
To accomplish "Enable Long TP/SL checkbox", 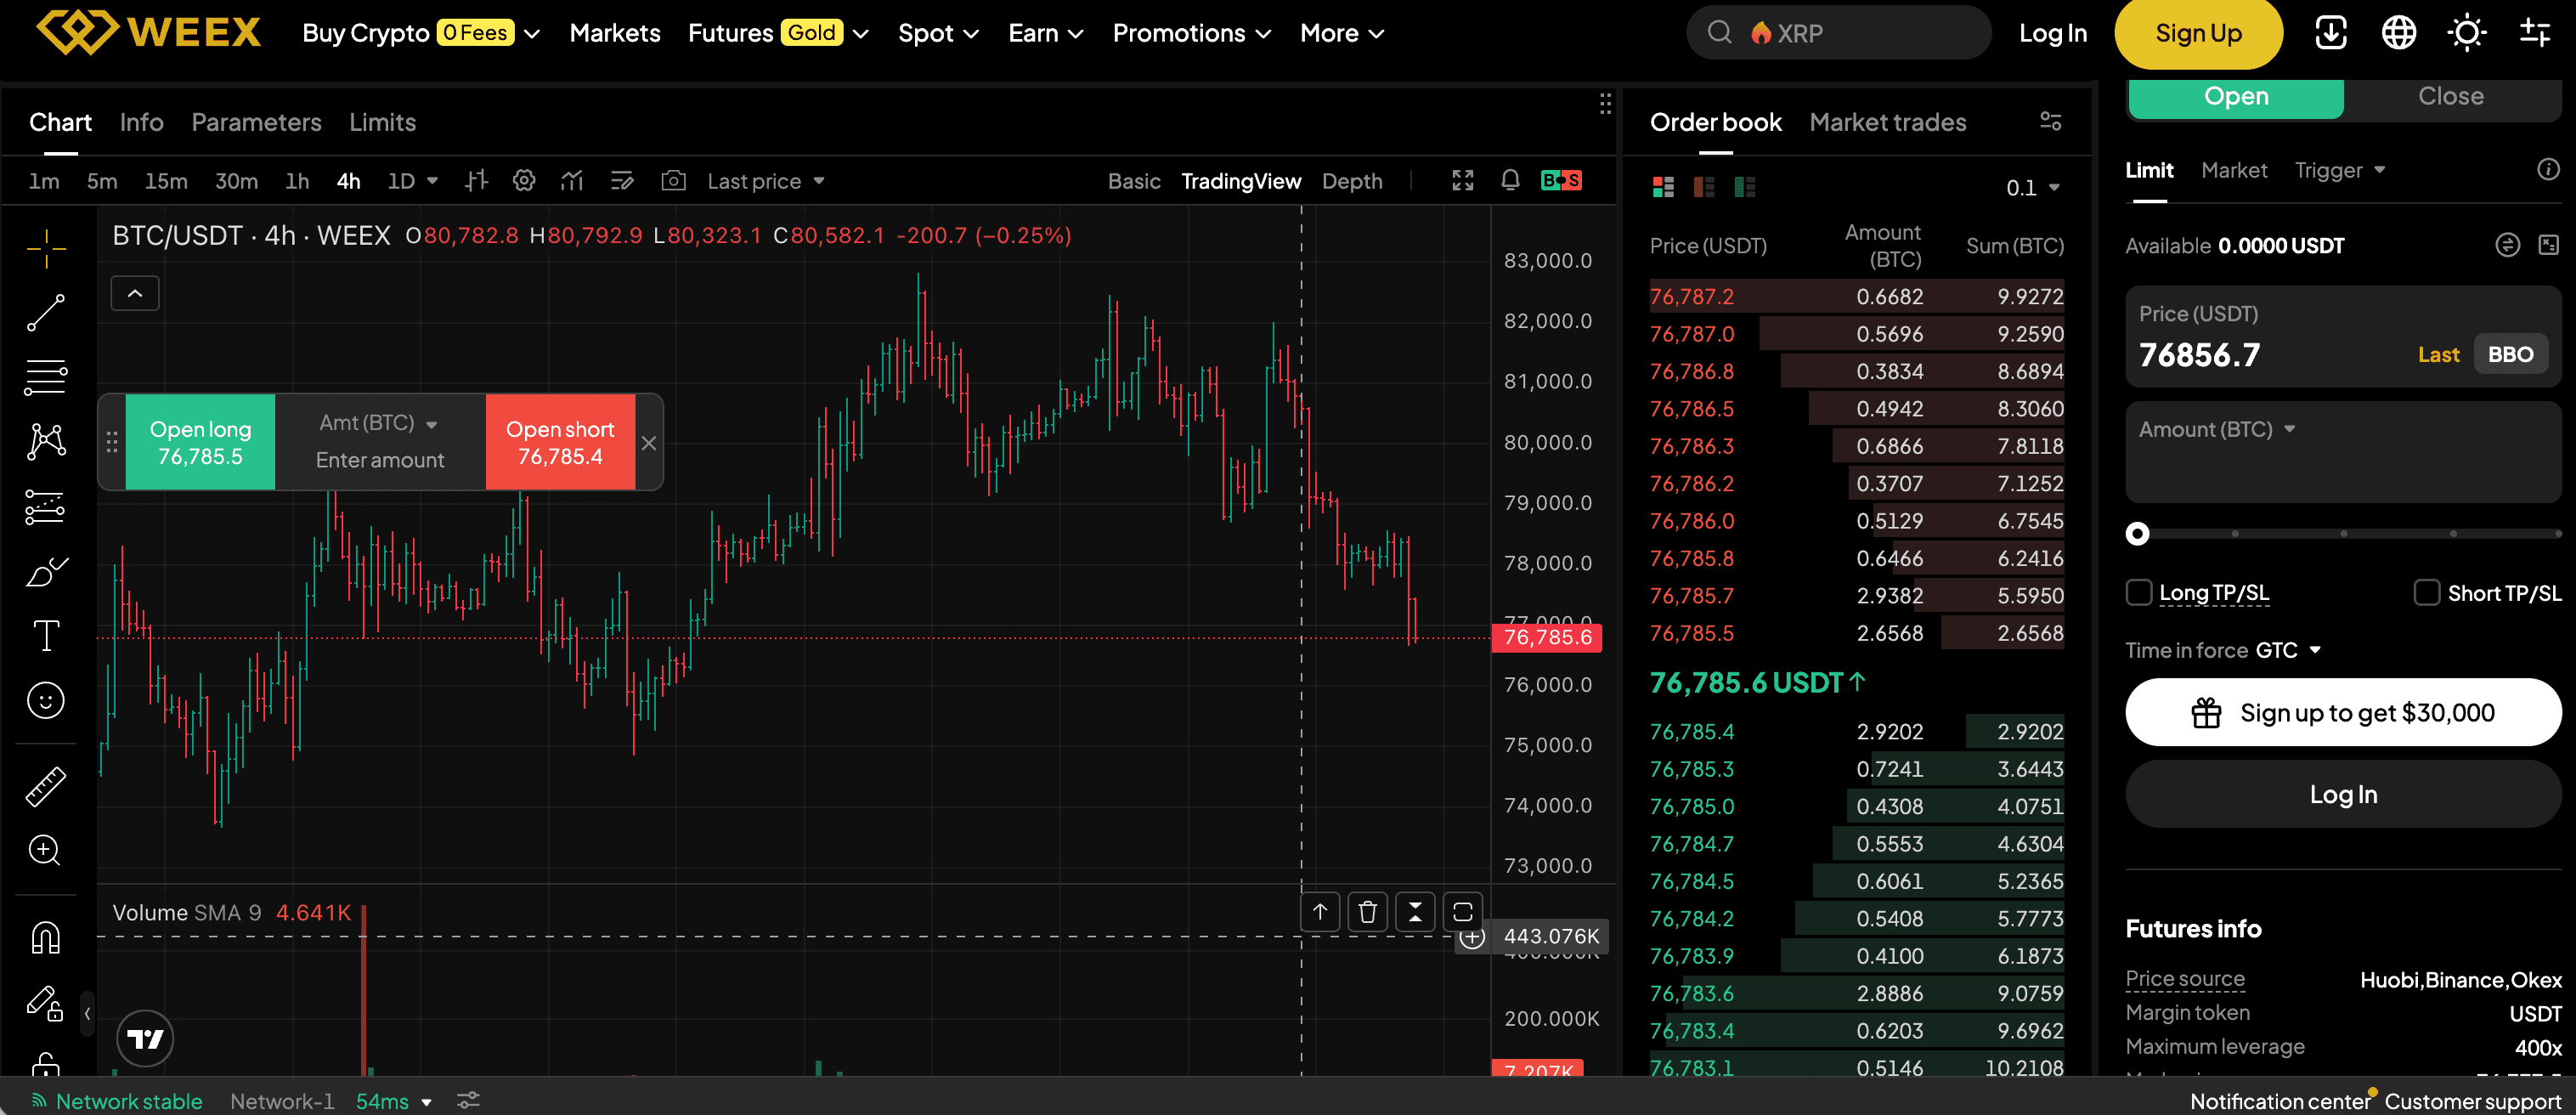I will pyautogui.click(x=2139, y=593).
